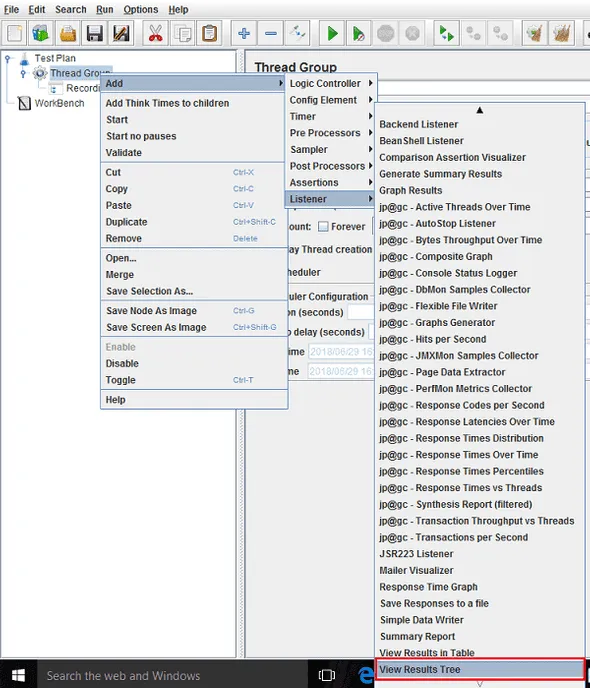Screen dimensions: 590x688
Task: Choose Duplicate in context menu
Action: click(x=194, y=222)
